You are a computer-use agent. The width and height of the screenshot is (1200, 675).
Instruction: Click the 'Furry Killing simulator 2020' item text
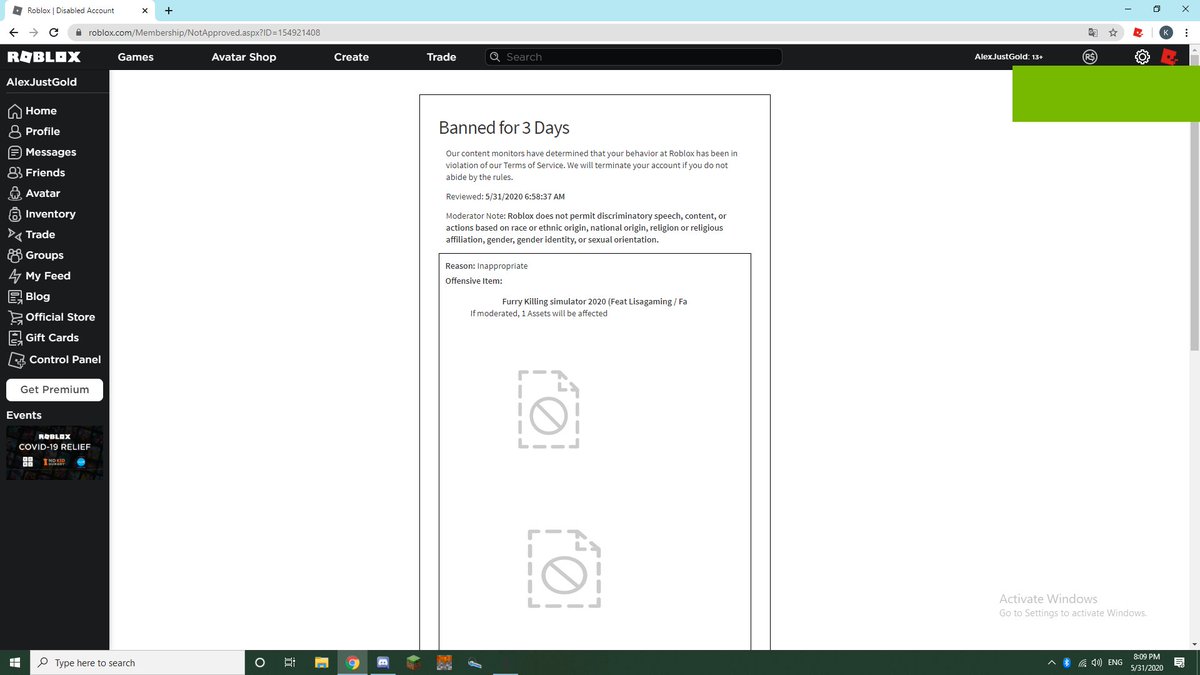pyautogui.click(x=595, y=301)
